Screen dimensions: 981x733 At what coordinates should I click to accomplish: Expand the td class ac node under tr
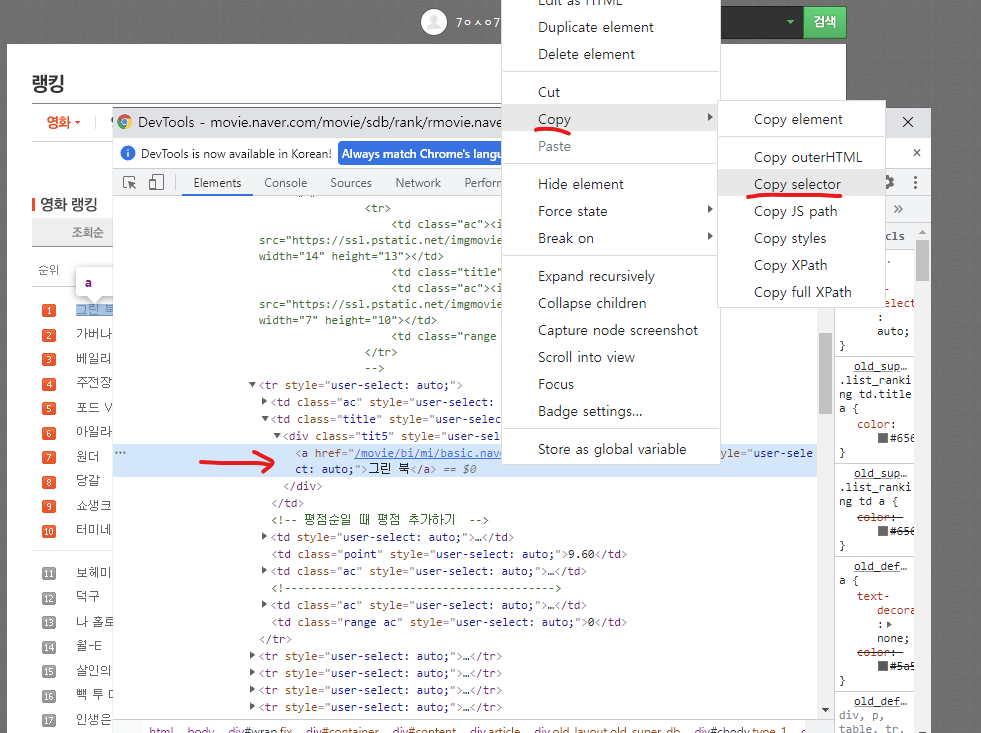click(264, 402)
